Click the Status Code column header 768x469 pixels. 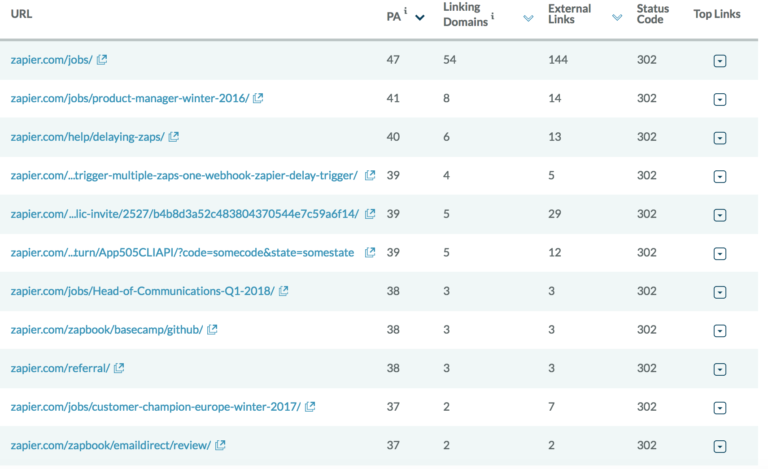pyautogui.click(x=652, y=14)
